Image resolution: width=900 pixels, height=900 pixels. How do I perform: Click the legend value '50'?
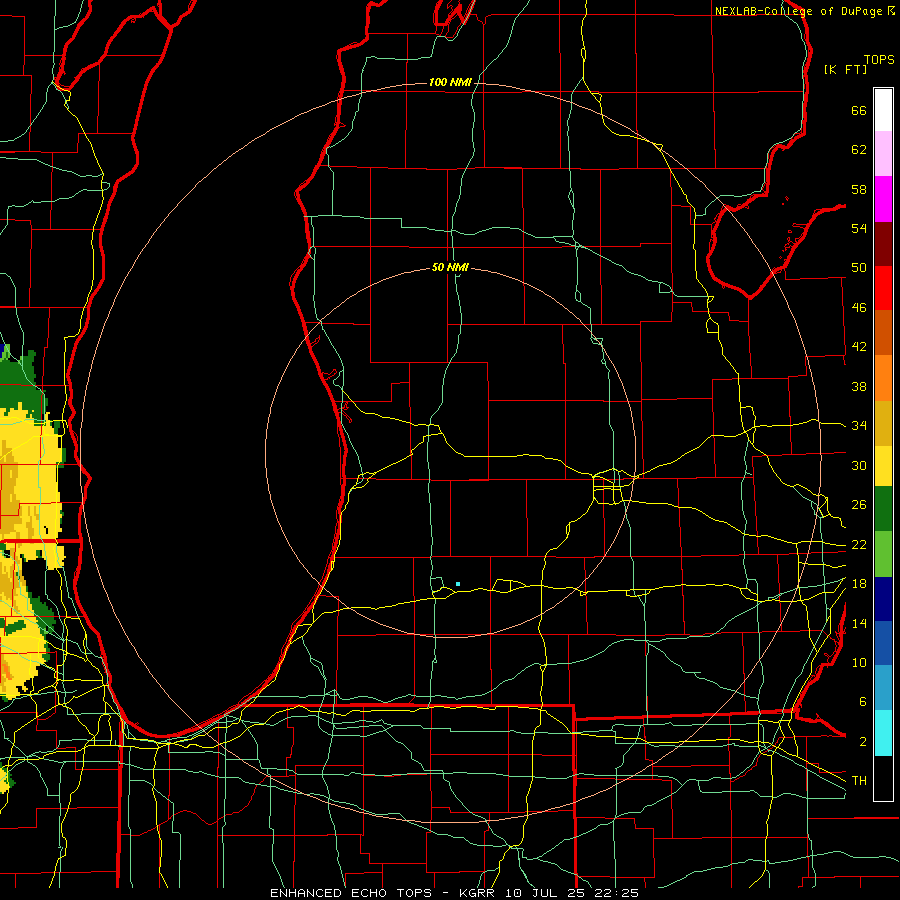point(859,267)
